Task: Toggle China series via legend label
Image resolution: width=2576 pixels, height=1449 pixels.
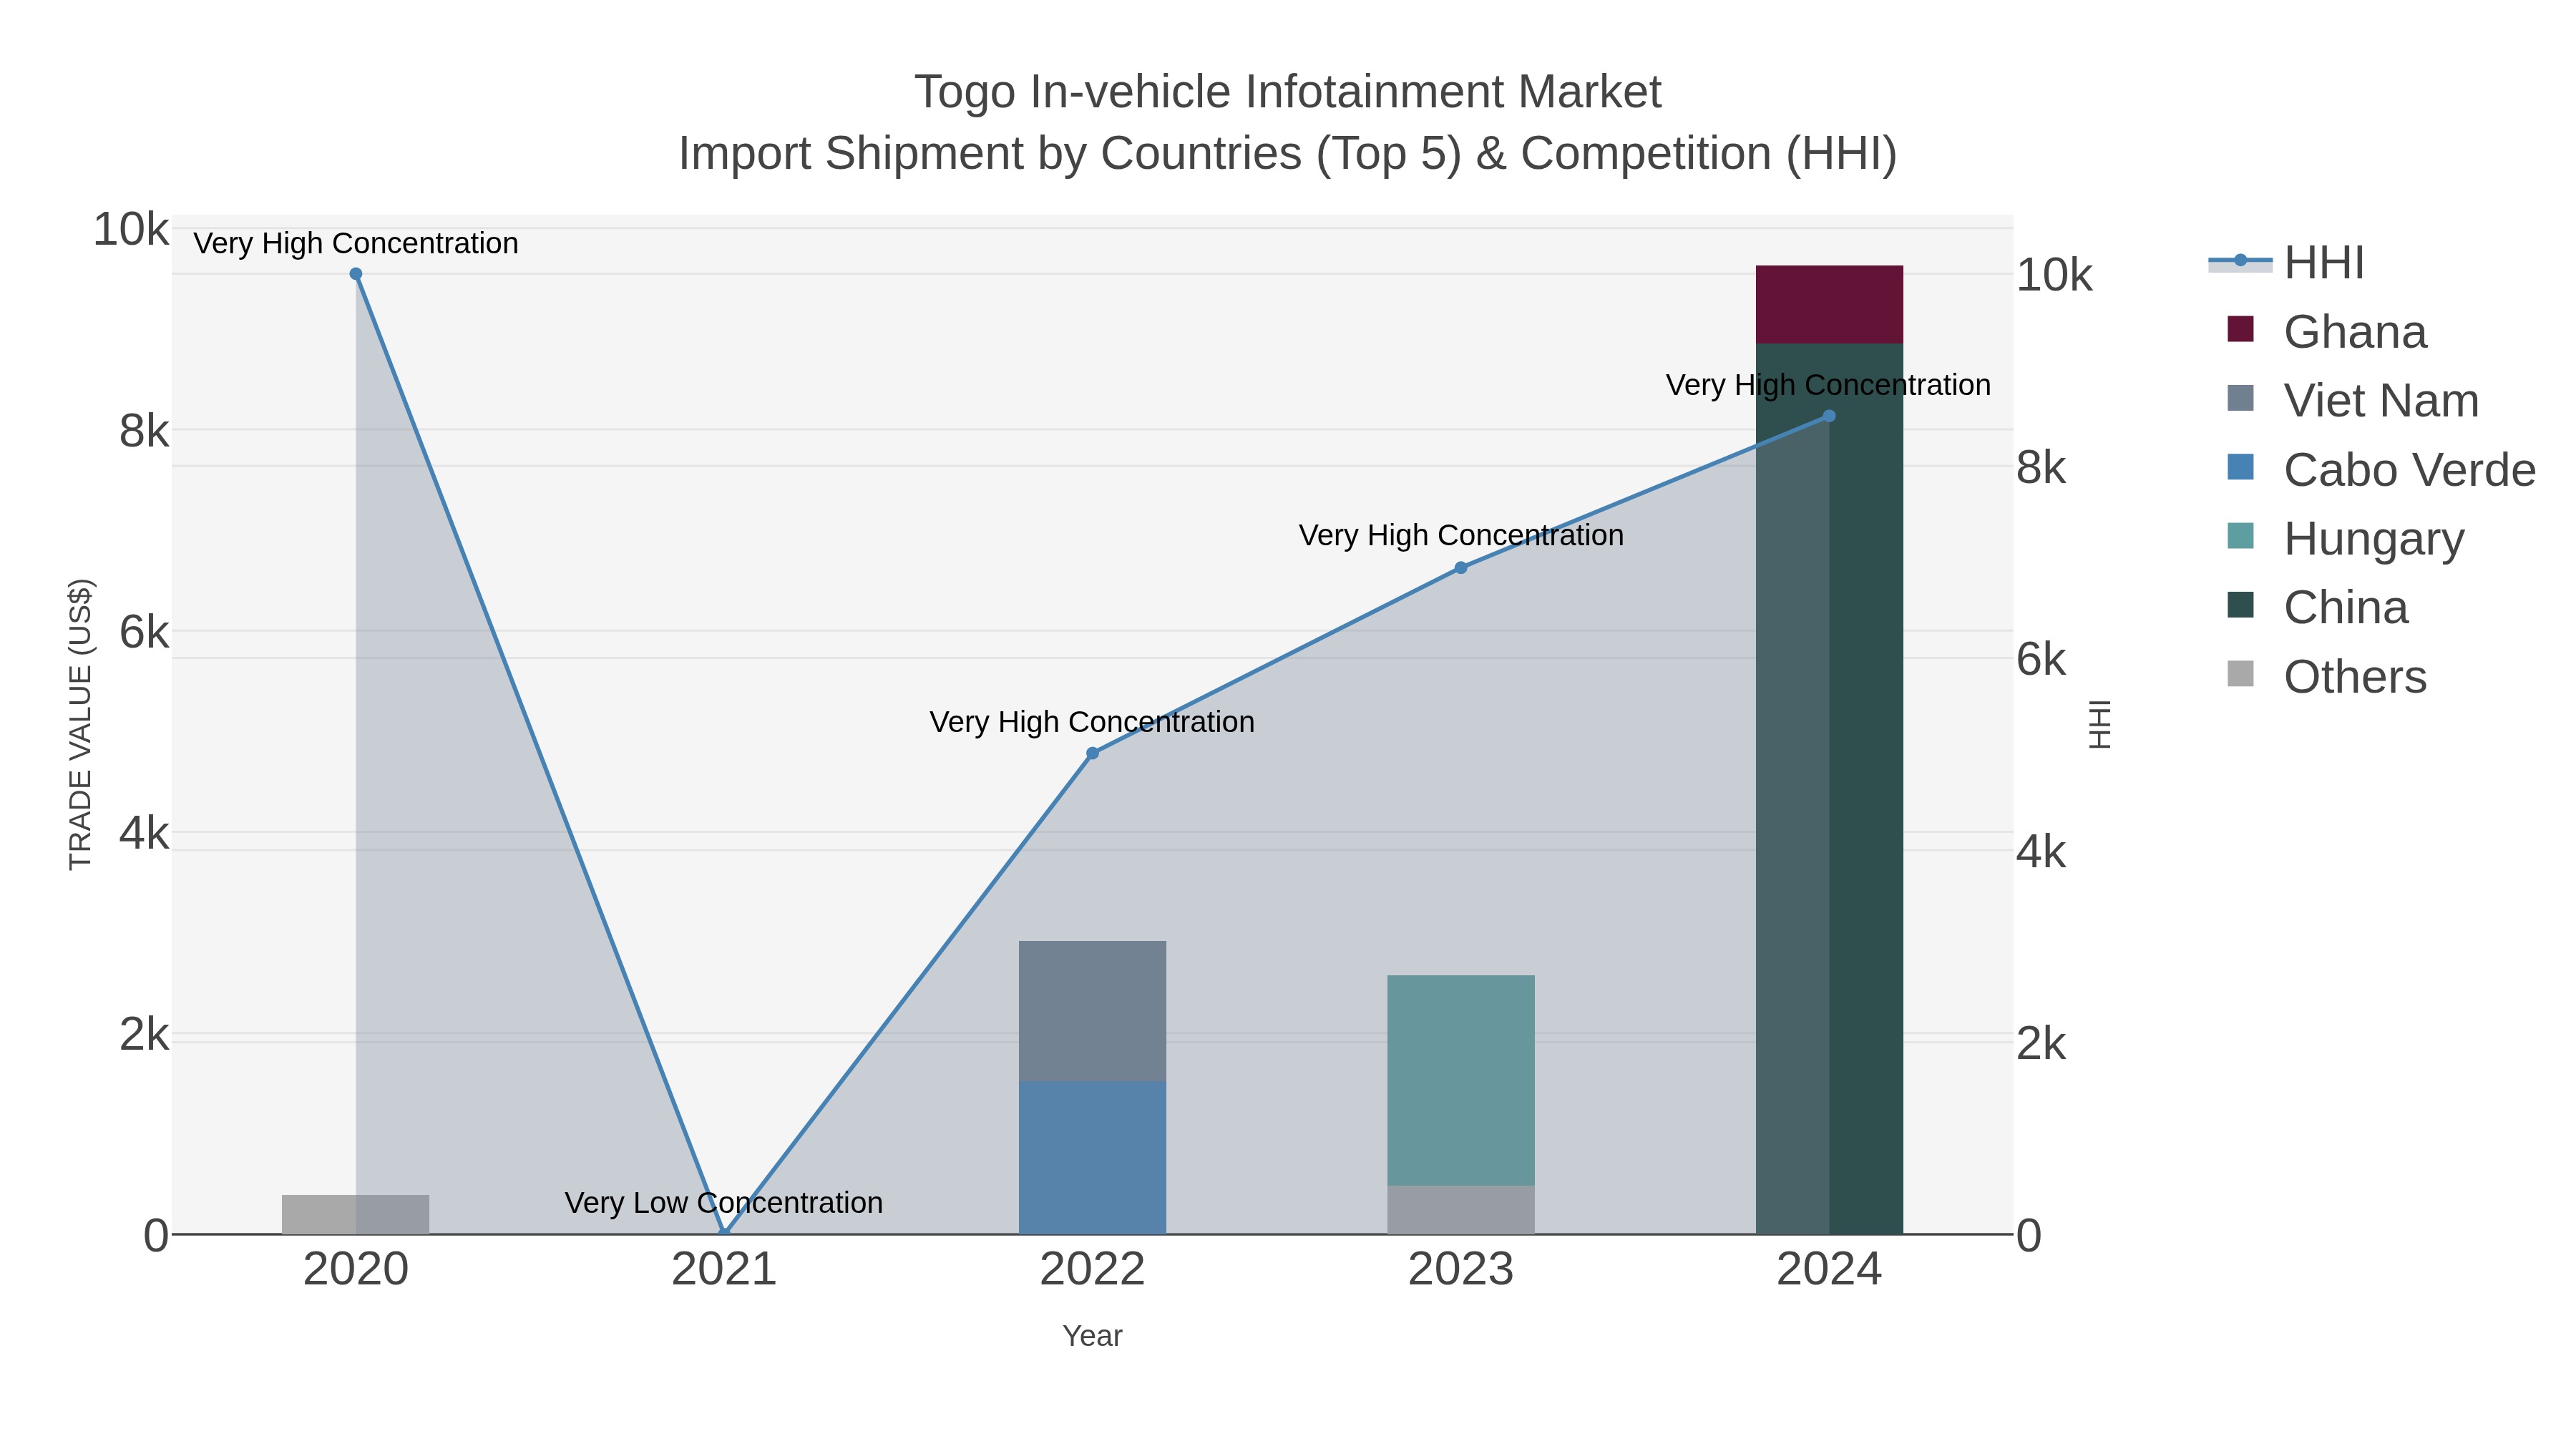Action: point(2346,608)
